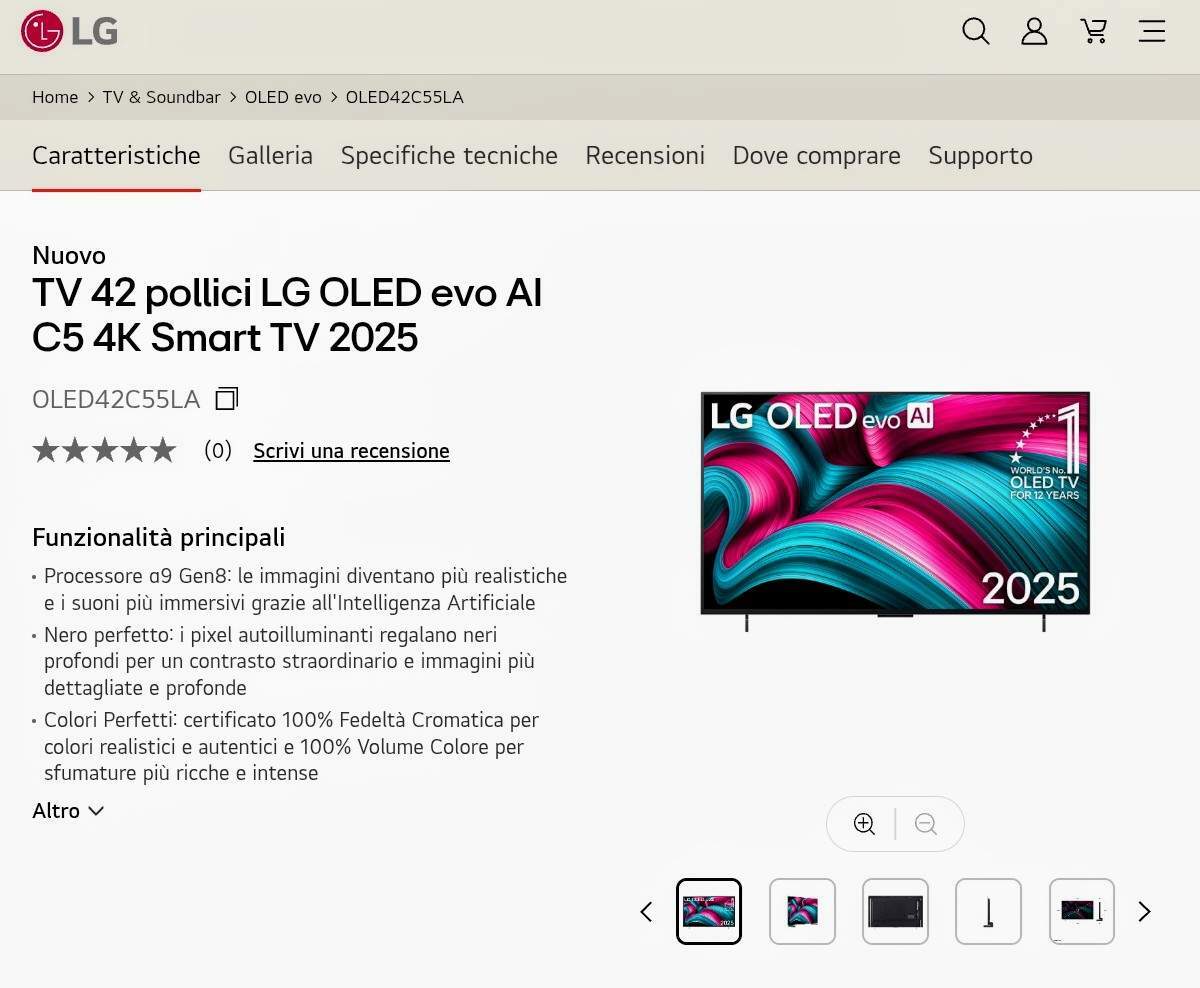Open the search magnifier icon

tap(976, 31)
